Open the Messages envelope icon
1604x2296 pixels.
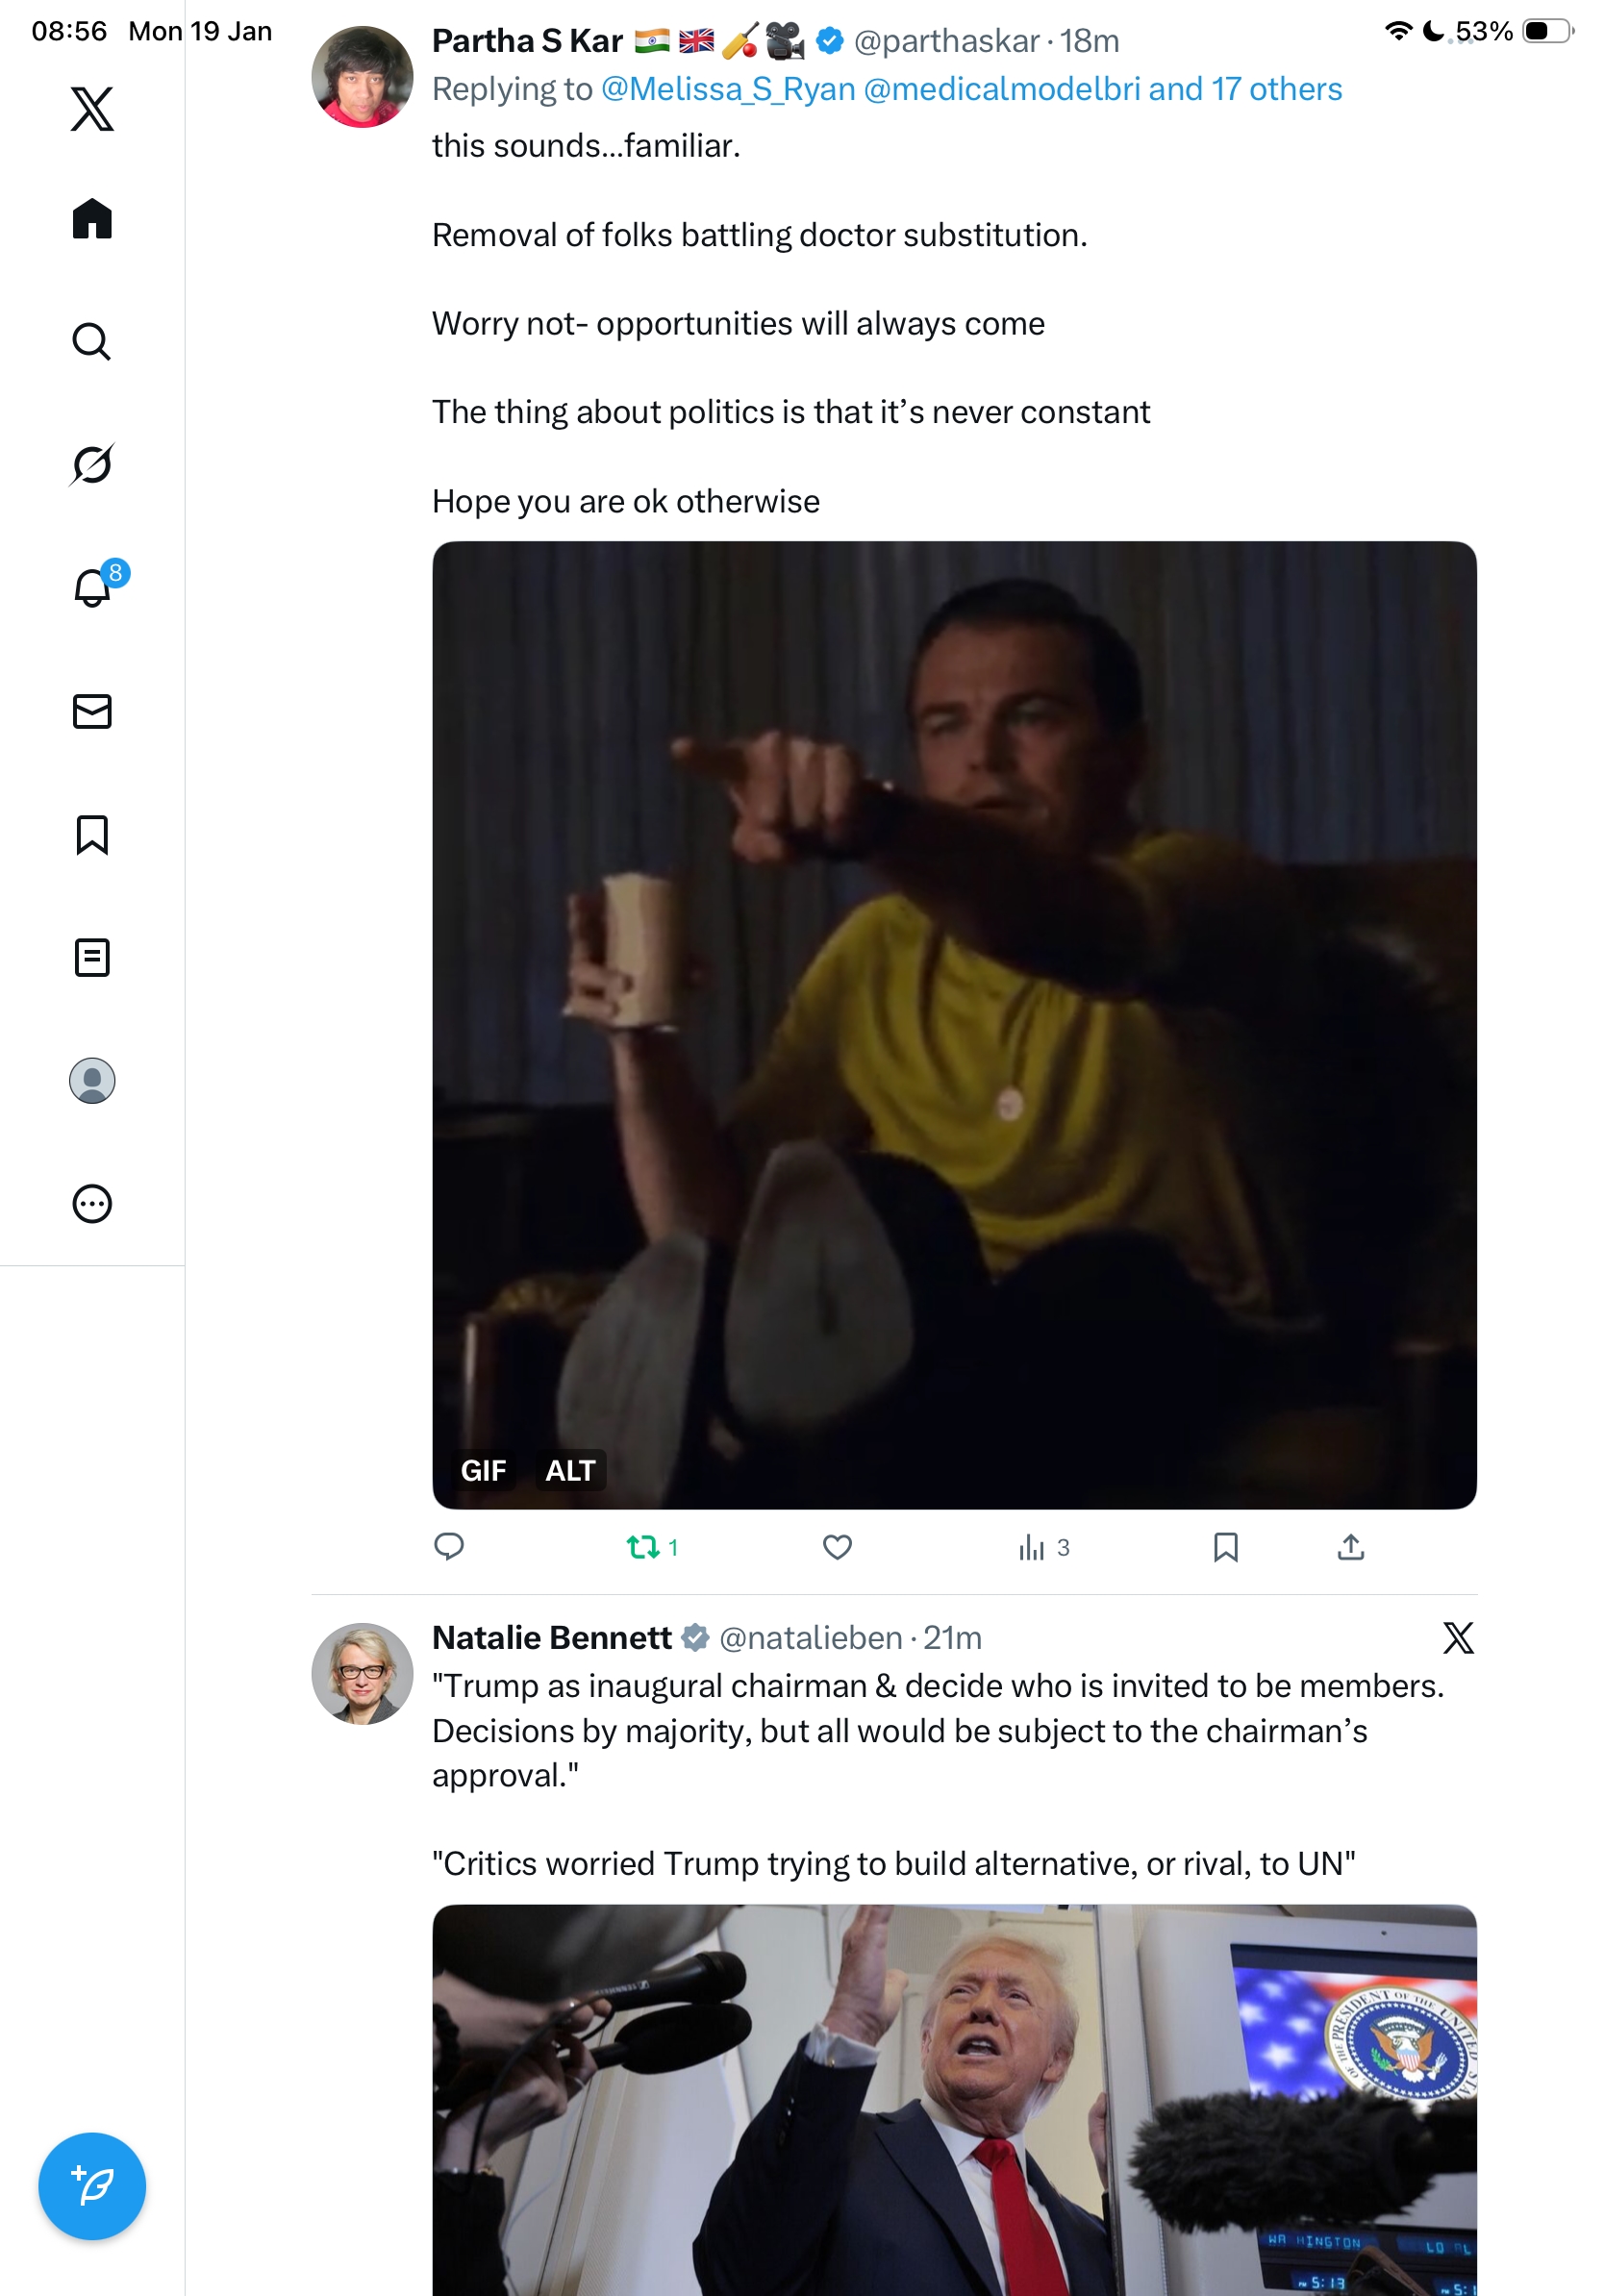point(92,711)
